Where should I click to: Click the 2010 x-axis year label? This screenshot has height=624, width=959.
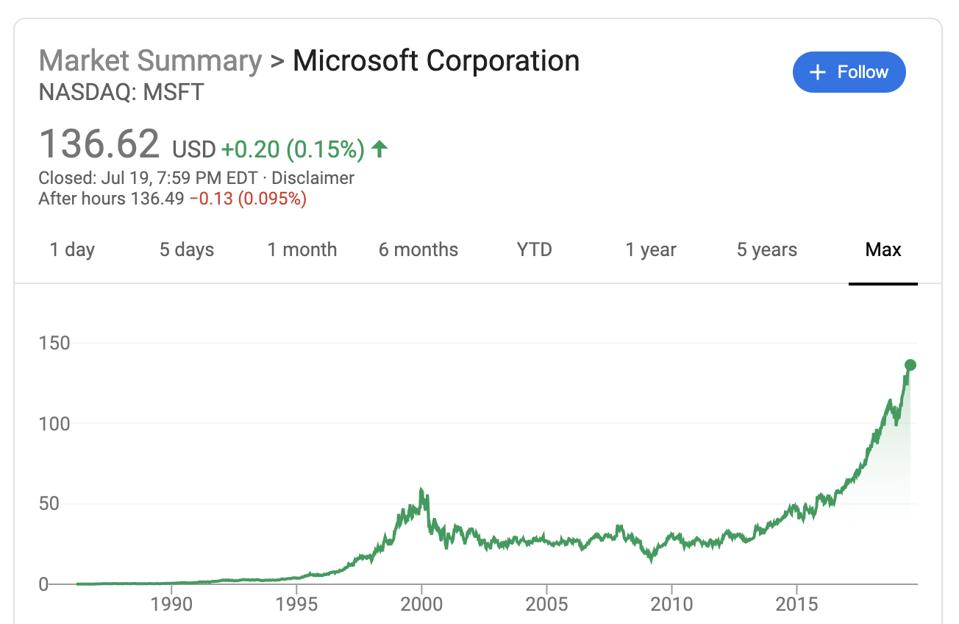pyautogui.click(x=671, y=604)
